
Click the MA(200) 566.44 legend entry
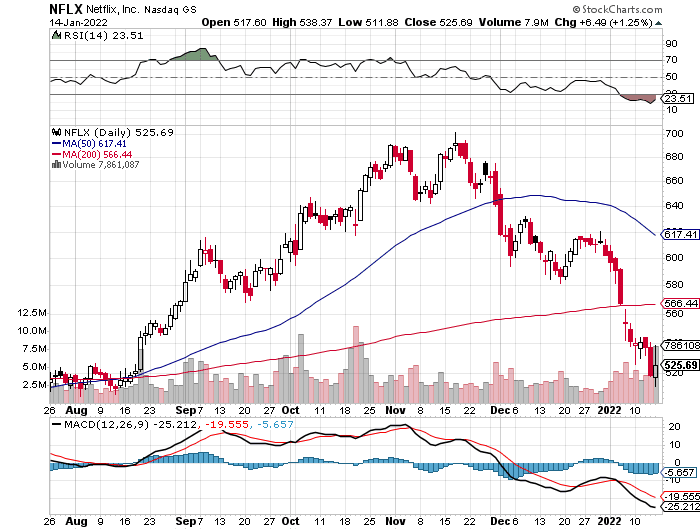coord(97,154)
